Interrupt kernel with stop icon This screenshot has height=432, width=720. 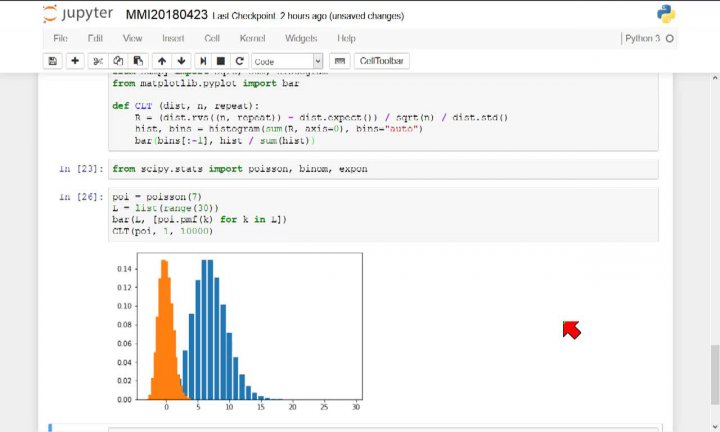(x=221, y=61)
